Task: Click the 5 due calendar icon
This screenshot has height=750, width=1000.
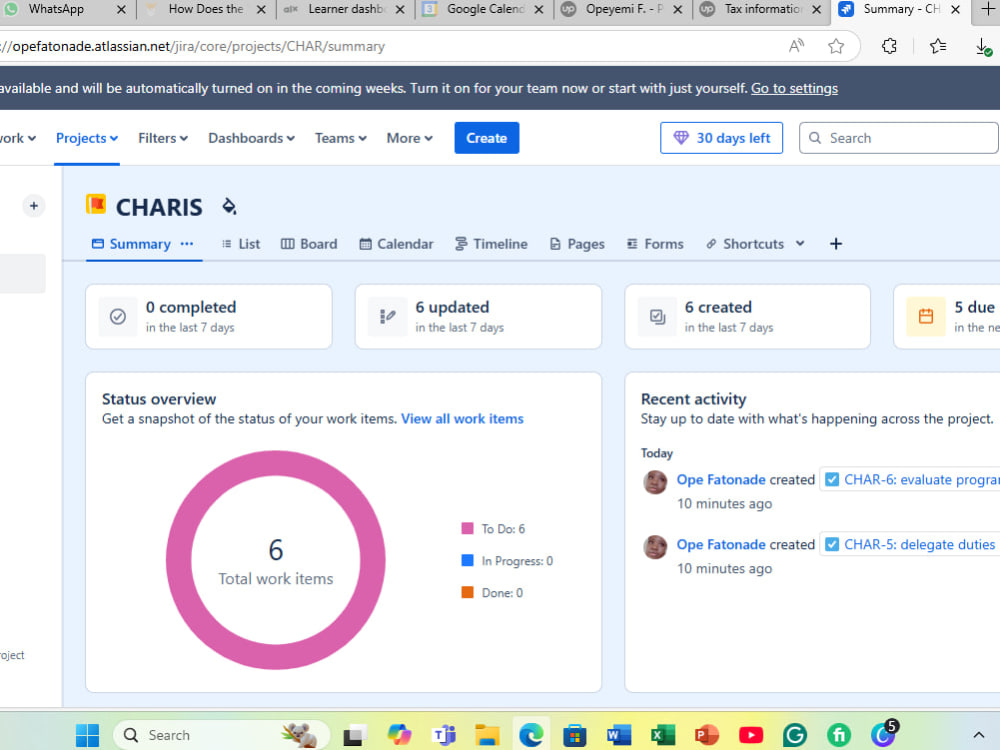Action: tap(926, 316)
